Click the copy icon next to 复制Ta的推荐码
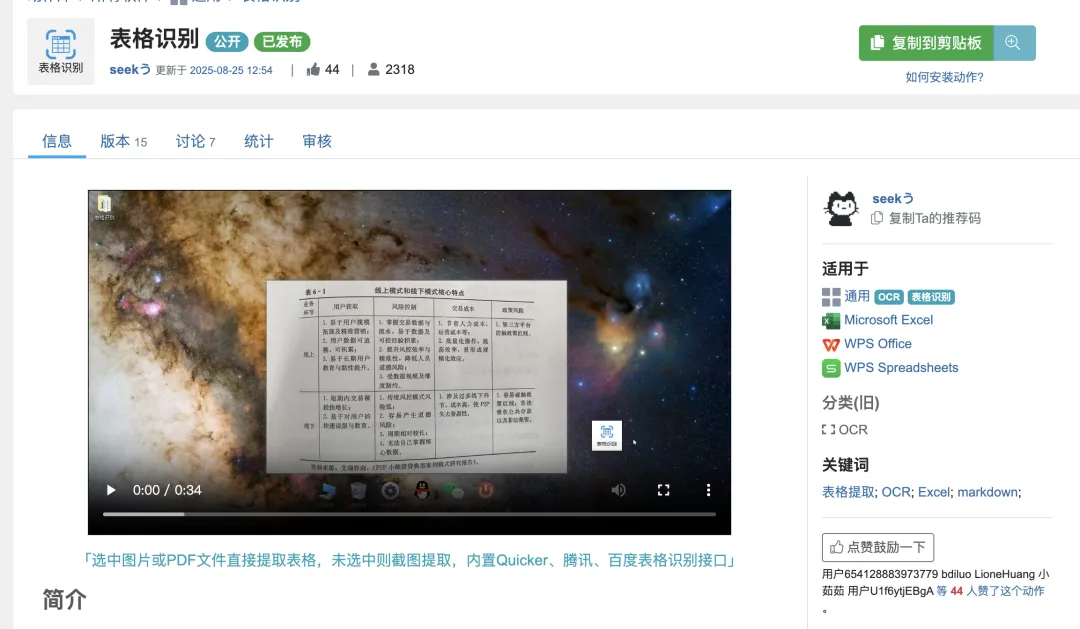1080x629 pixels. 877,218
